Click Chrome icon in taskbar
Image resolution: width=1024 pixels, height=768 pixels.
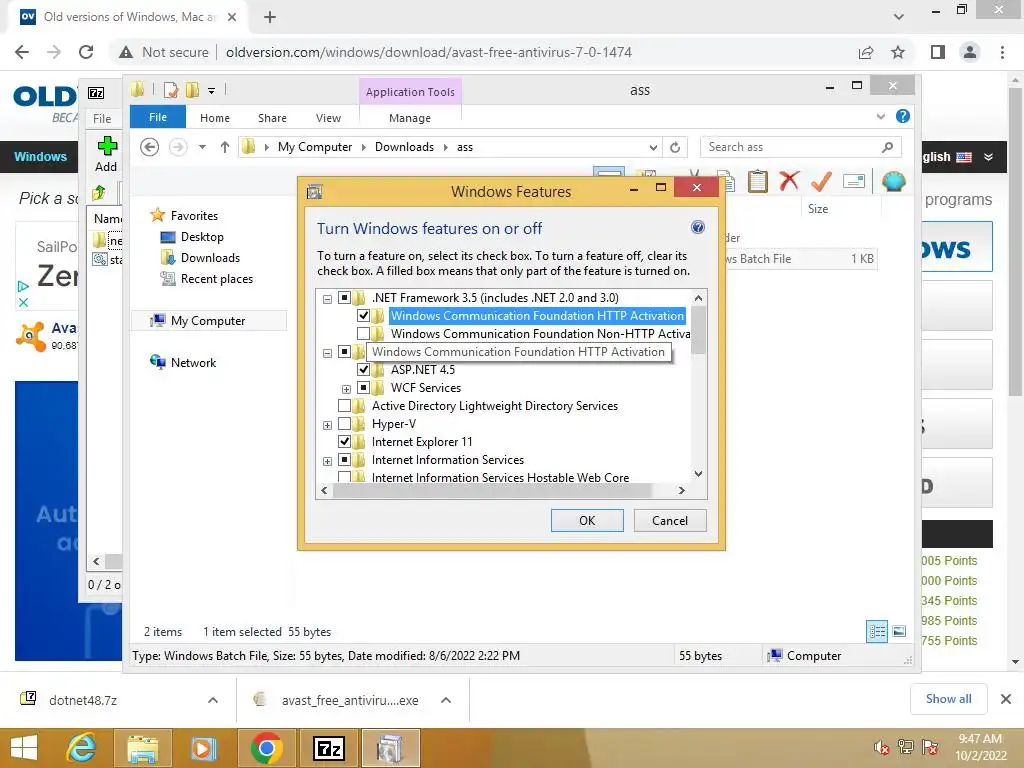pos(266,748)
